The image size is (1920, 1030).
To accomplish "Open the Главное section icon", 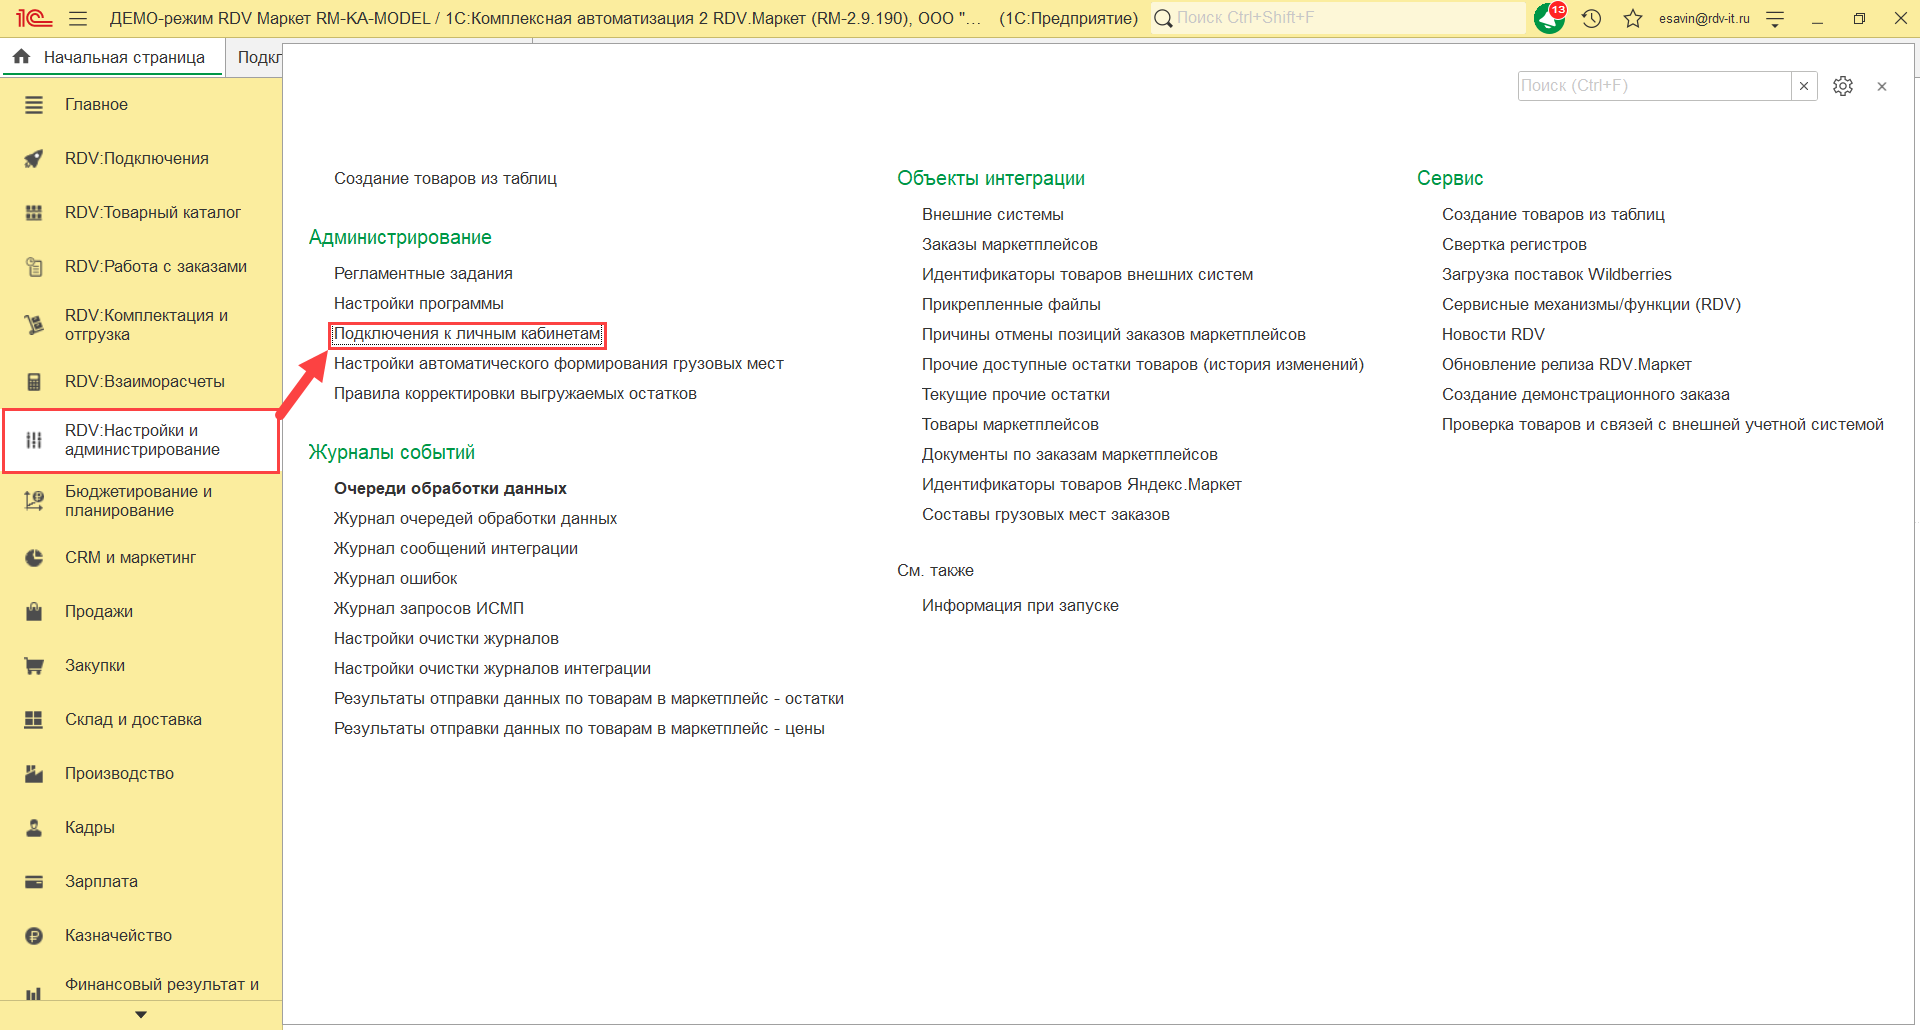I will (34, 105).
